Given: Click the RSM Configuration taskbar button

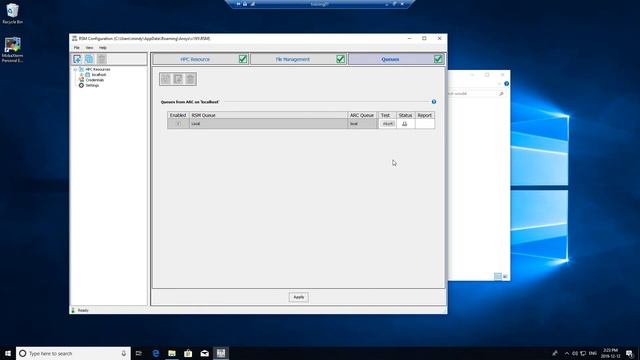Looking at the screenshot, I should pos(221,353).
